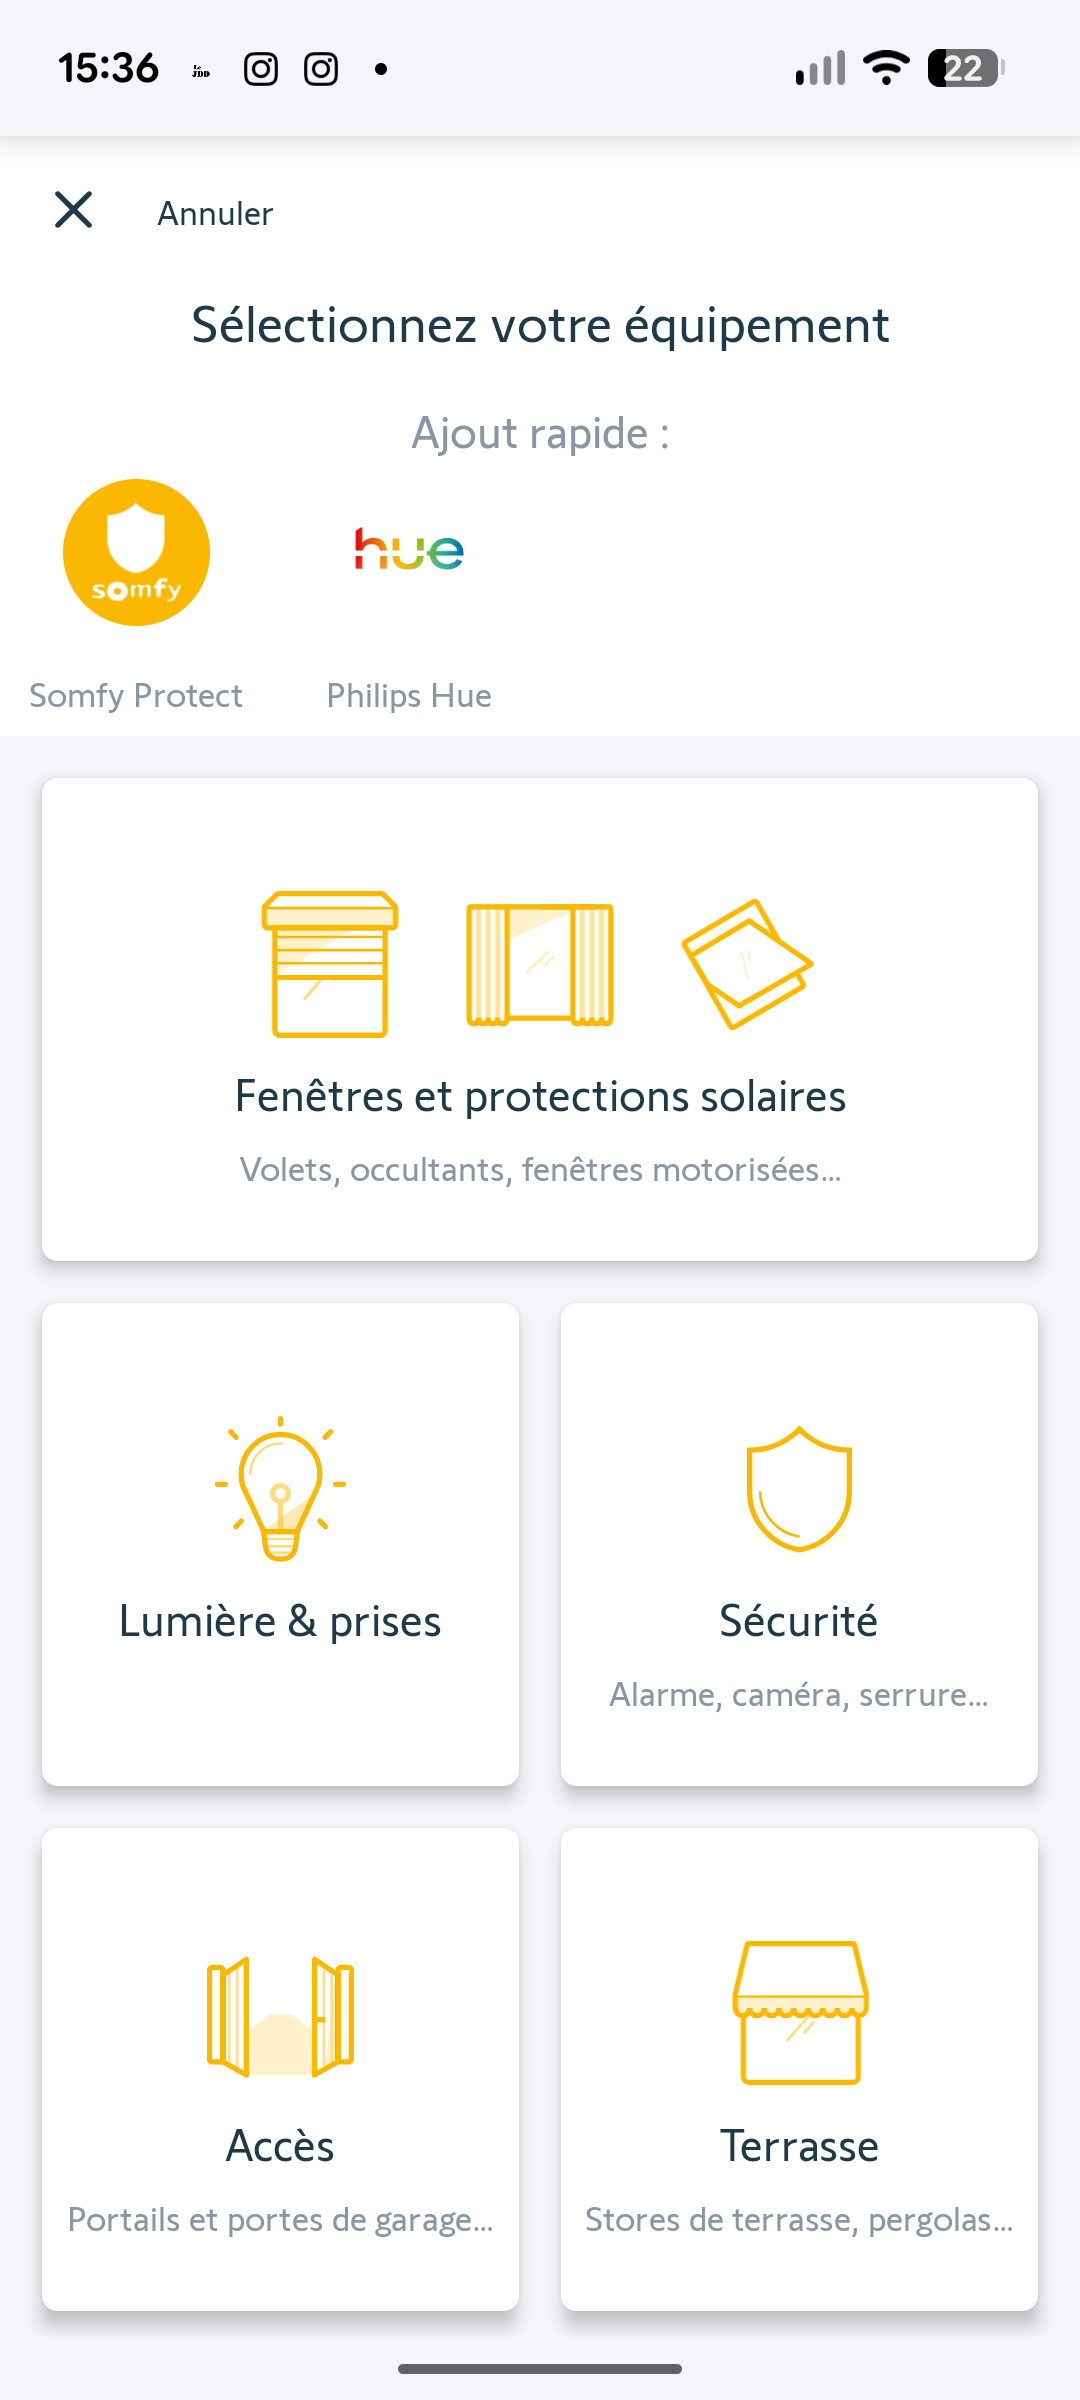Select the Somfy Protect shield icon
The width and height of the screenshot is (1080, 2400).
click(x=136, y=552)
